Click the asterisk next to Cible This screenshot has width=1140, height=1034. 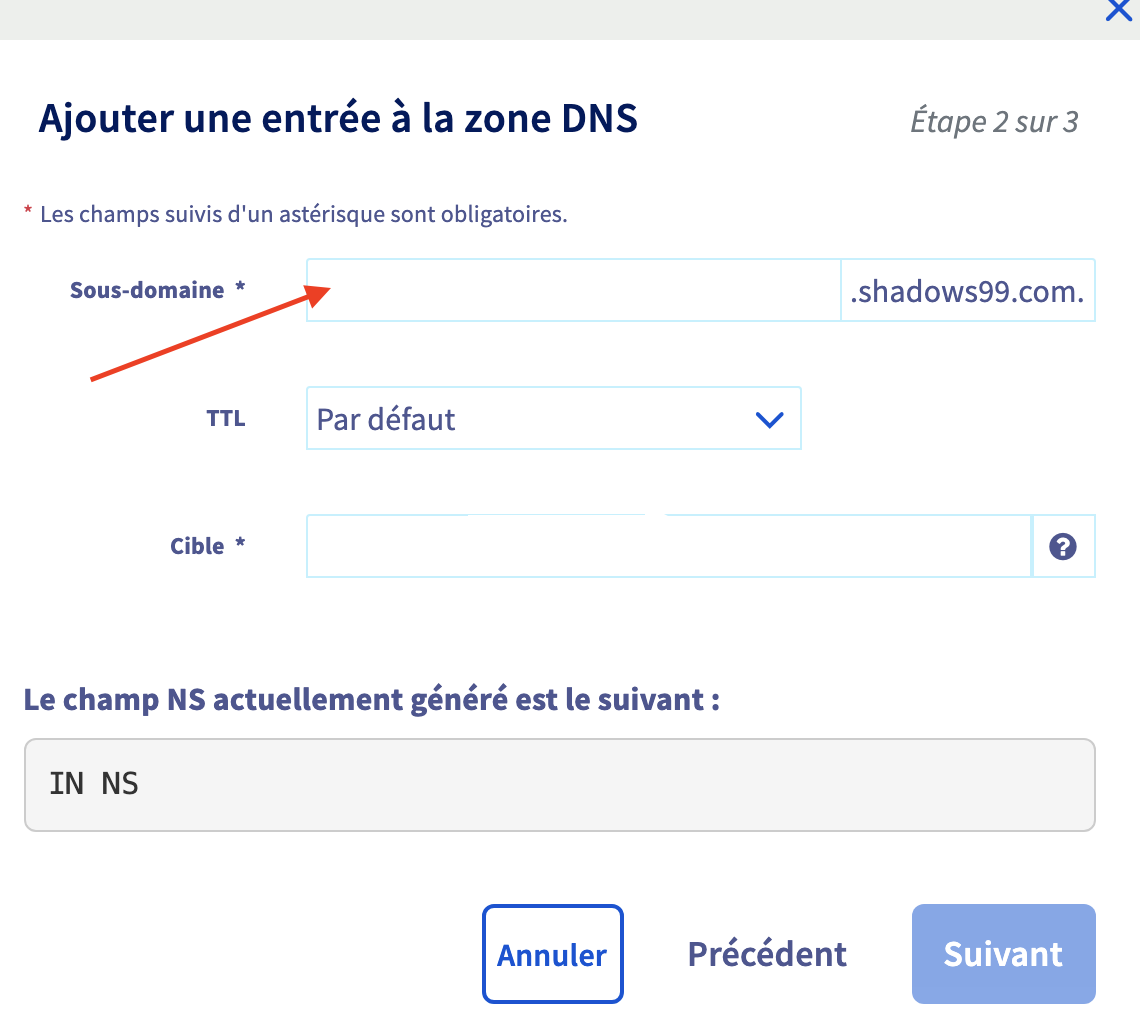240,542
